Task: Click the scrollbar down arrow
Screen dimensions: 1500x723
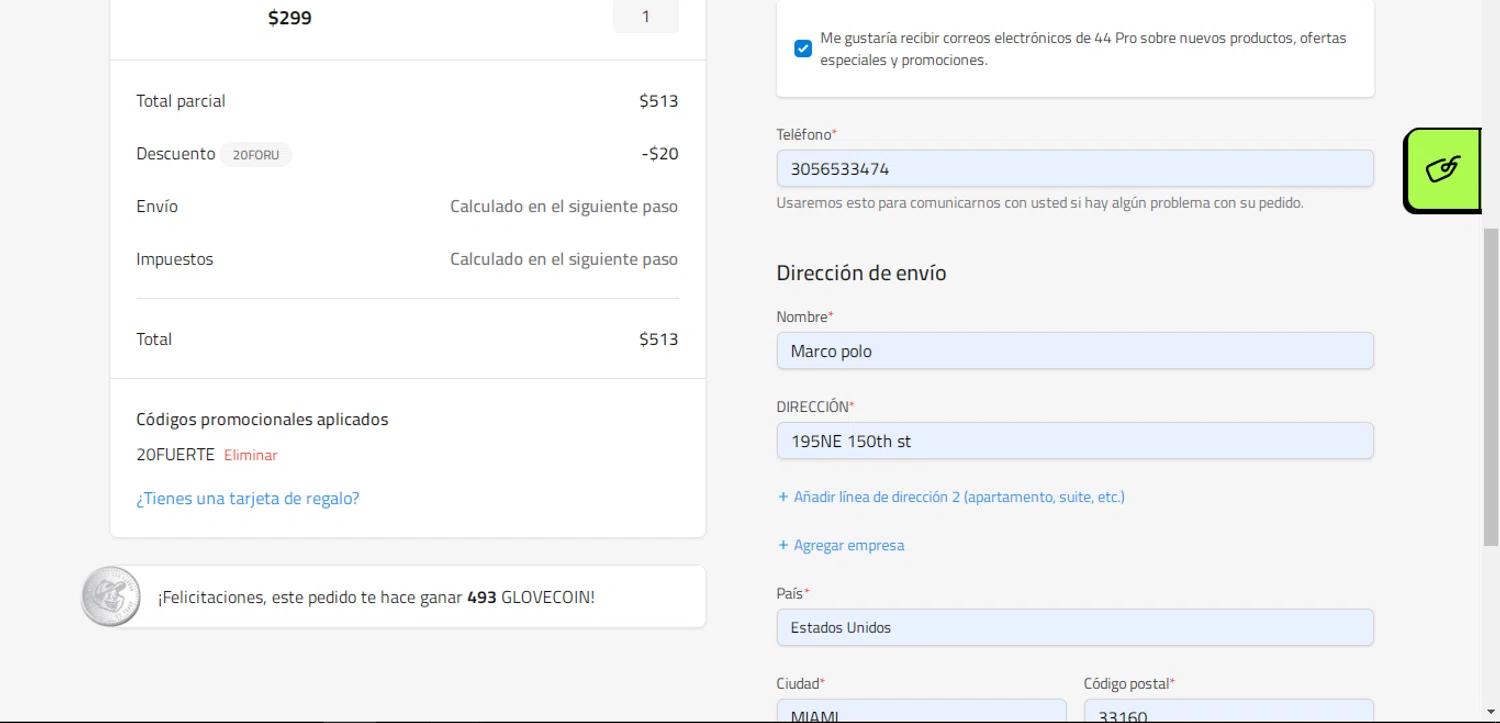Action: (x=1491, y=712)
